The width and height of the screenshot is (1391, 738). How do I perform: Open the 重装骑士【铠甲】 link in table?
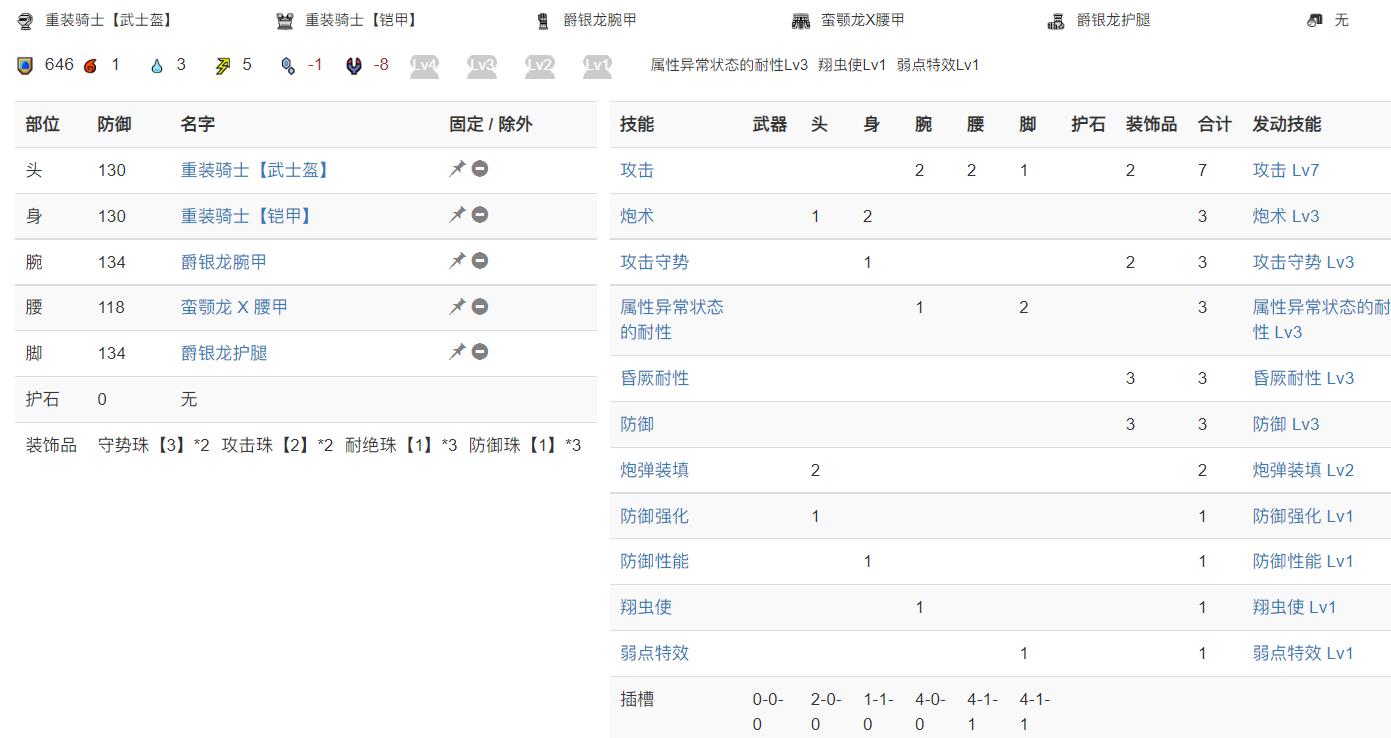tap(246, 216)
